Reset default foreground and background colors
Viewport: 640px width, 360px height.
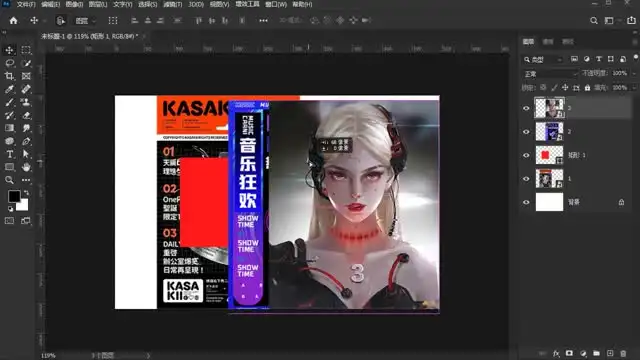pyautogui.click(x=10, y=209)
